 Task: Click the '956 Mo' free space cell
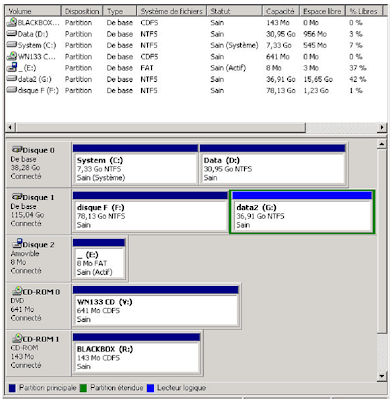point(315,34)
